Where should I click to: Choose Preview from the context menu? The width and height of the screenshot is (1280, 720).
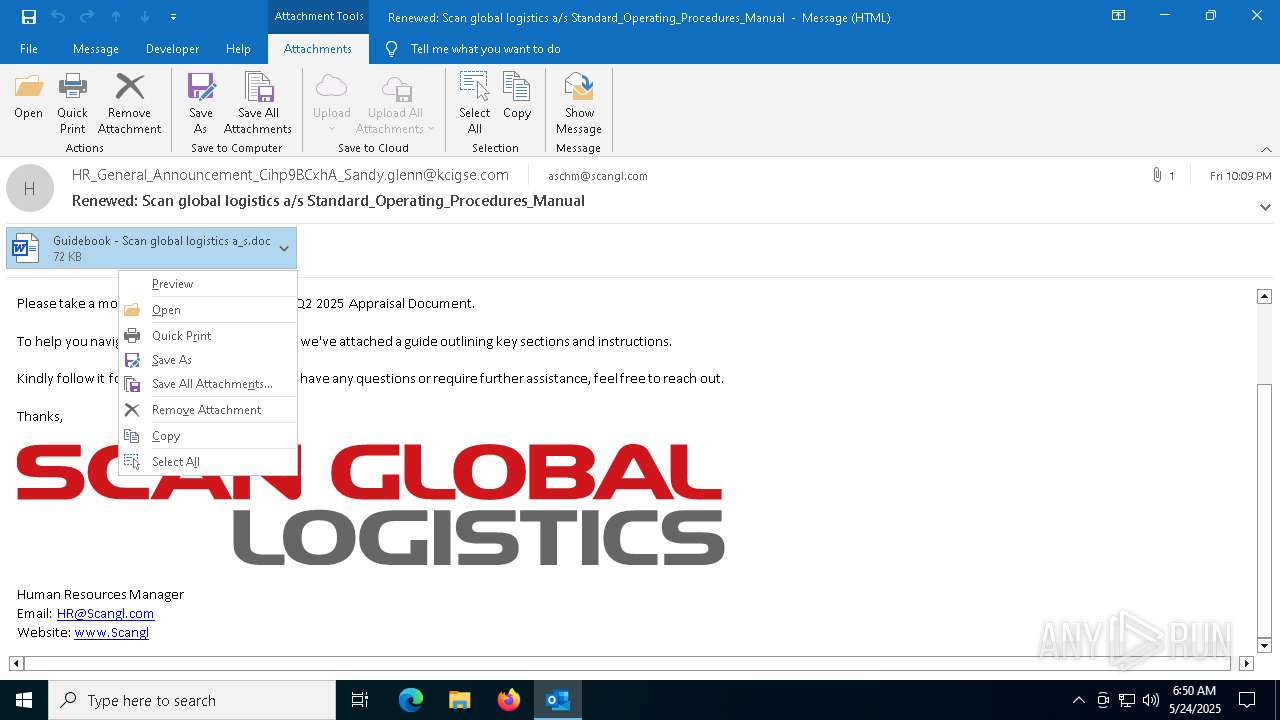(x=208, y=284)
